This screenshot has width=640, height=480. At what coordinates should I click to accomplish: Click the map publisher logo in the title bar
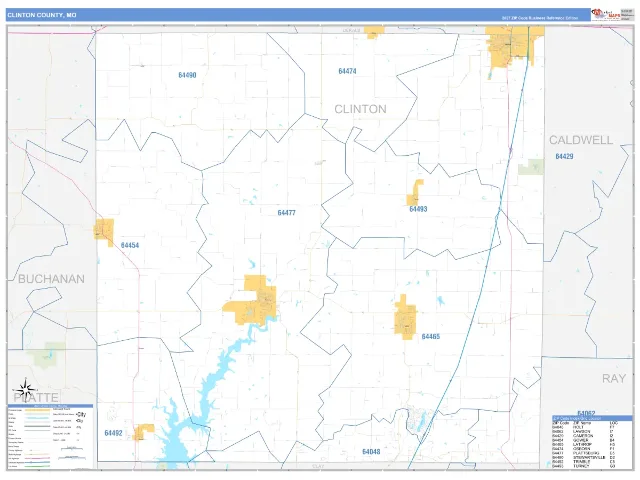point(606,15)
